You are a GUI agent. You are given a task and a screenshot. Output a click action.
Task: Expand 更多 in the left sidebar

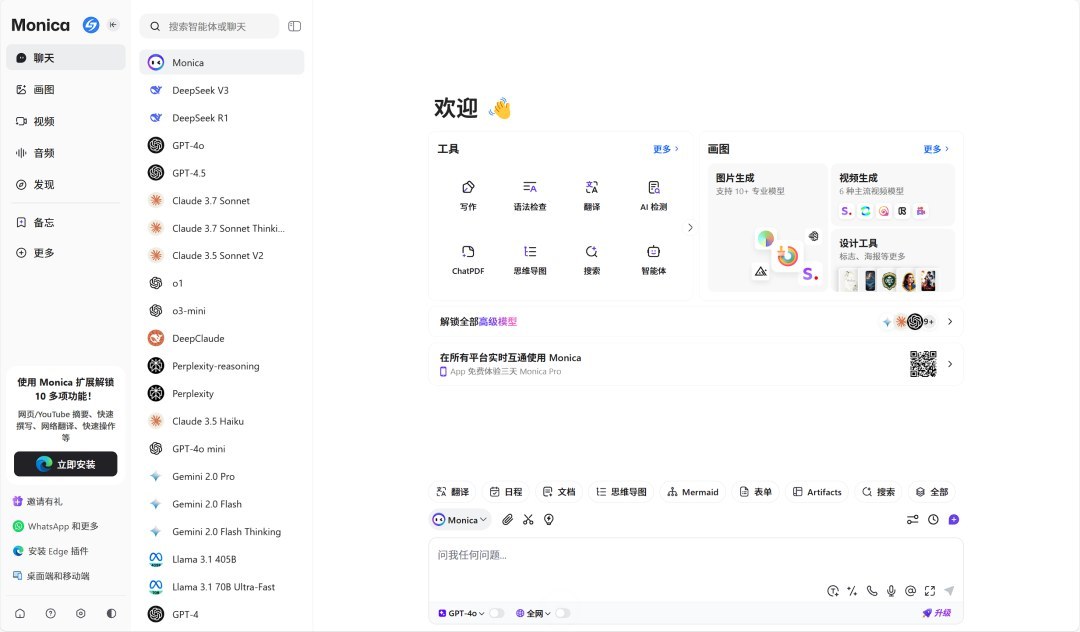(65, 253)
